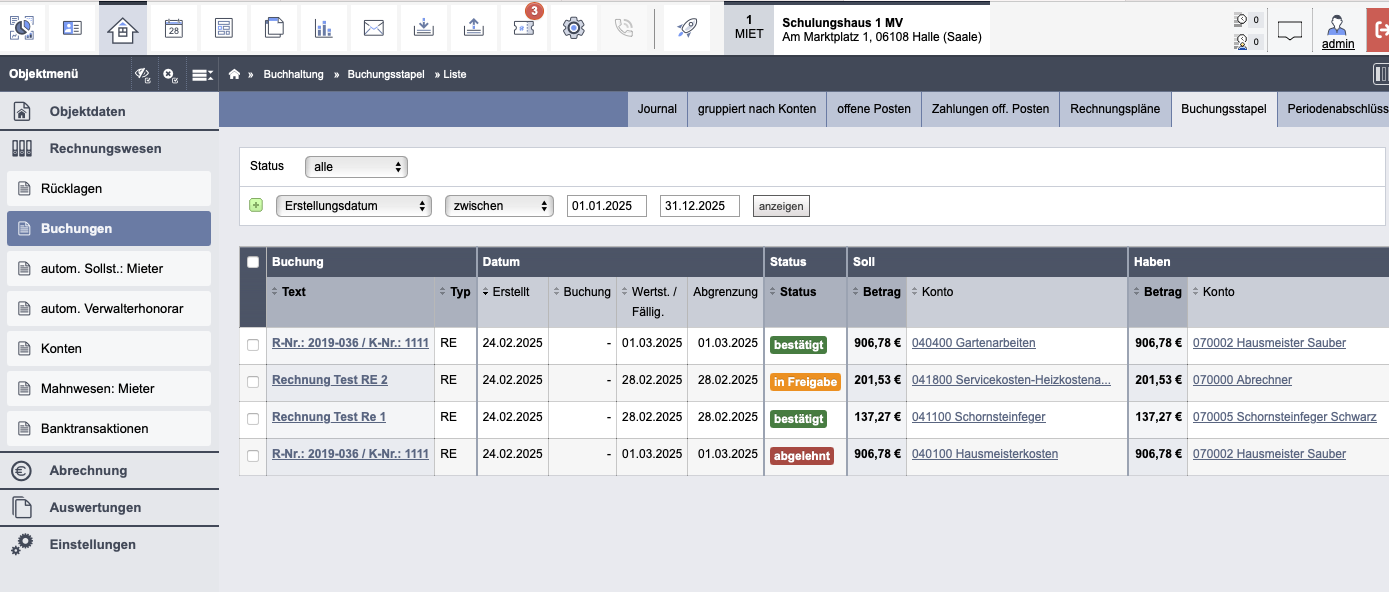Select the Buchungsstapel tab
The image size is (1389, 592).
1224,109
